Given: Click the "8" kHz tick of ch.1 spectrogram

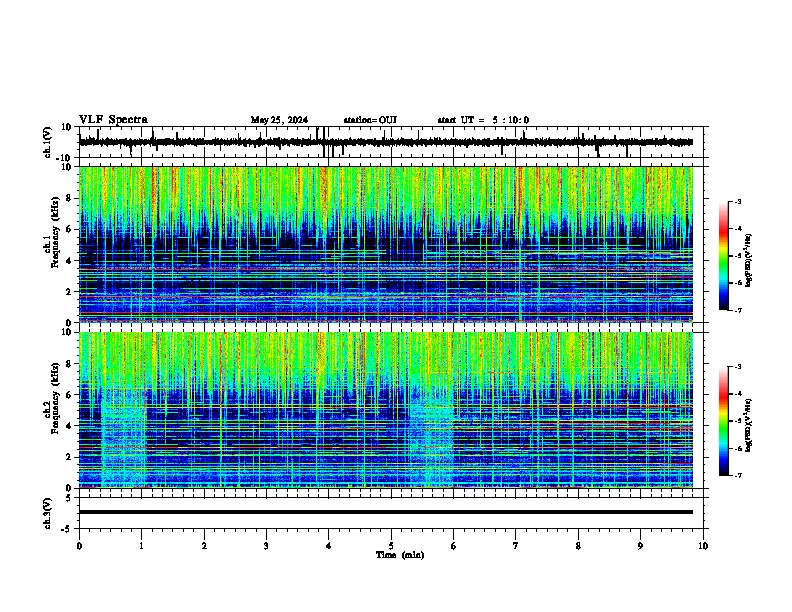Looking at the screenshot, I should tap(69, 198).
